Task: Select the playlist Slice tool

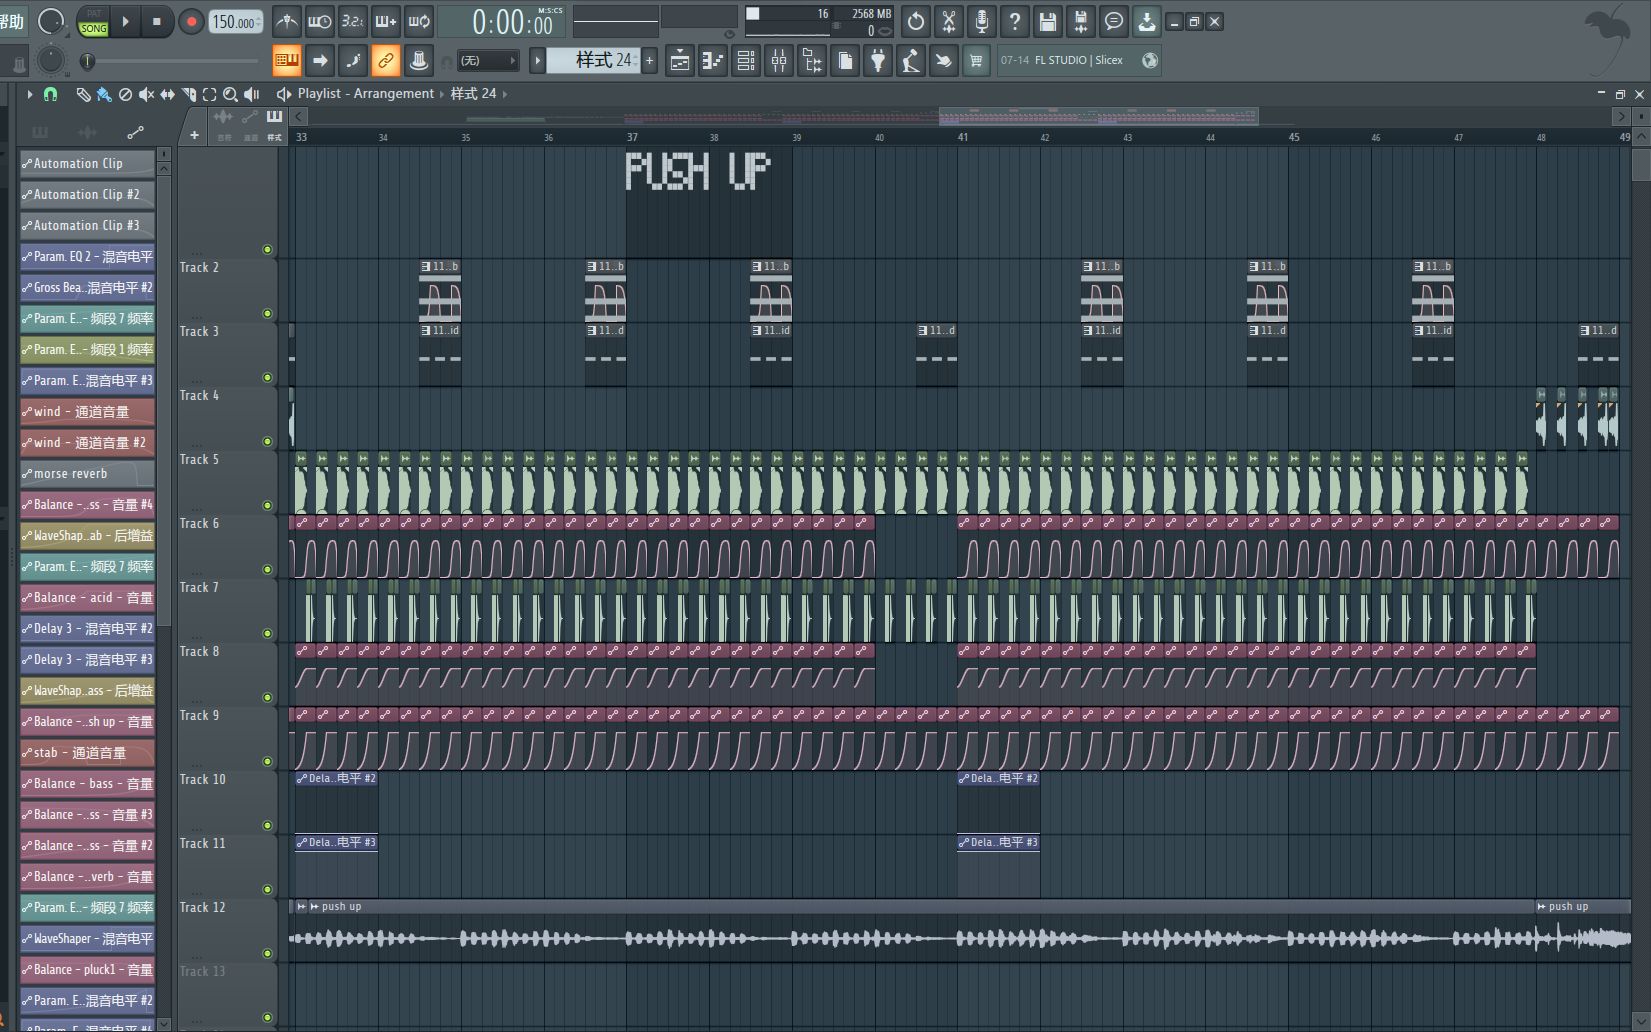Action: coord(188,94)
